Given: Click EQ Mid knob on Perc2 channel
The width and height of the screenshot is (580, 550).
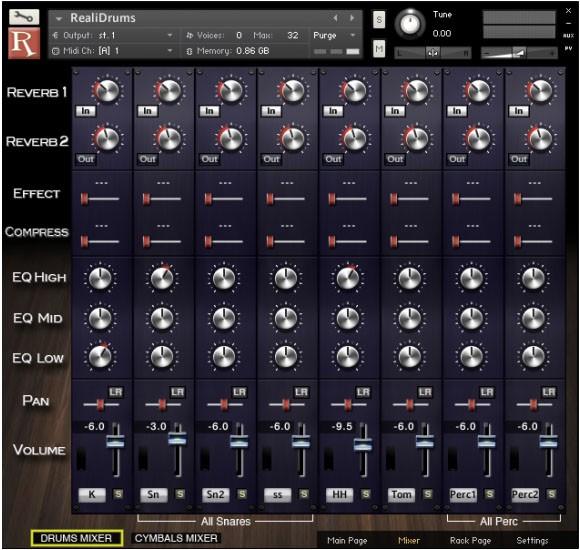Looking at the screenshot, I should point(533,318).
